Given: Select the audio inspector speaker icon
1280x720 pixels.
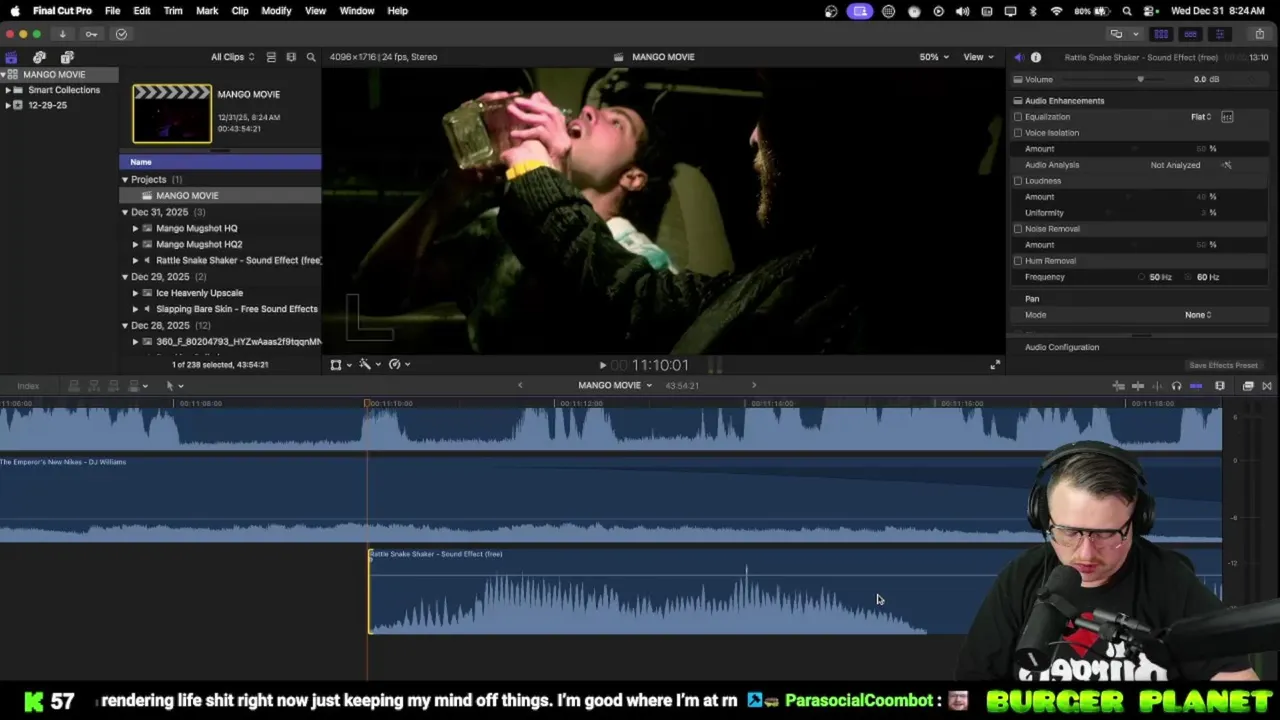Looking at the screenshot, I should 1018,57.
